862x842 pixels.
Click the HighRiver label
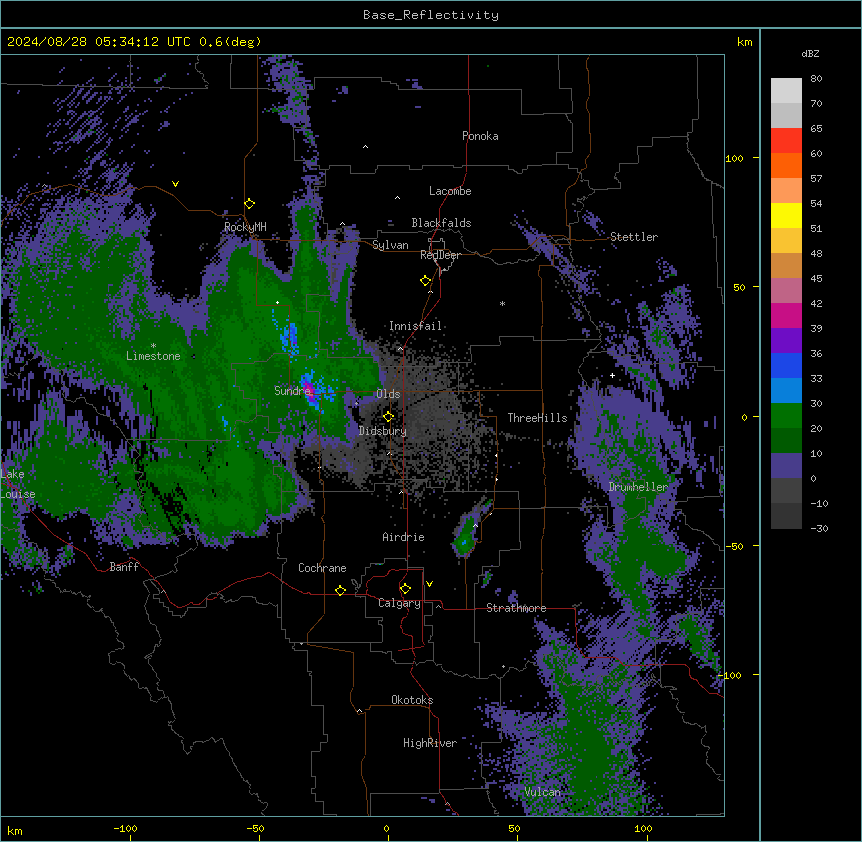click(x=430, y=743)
